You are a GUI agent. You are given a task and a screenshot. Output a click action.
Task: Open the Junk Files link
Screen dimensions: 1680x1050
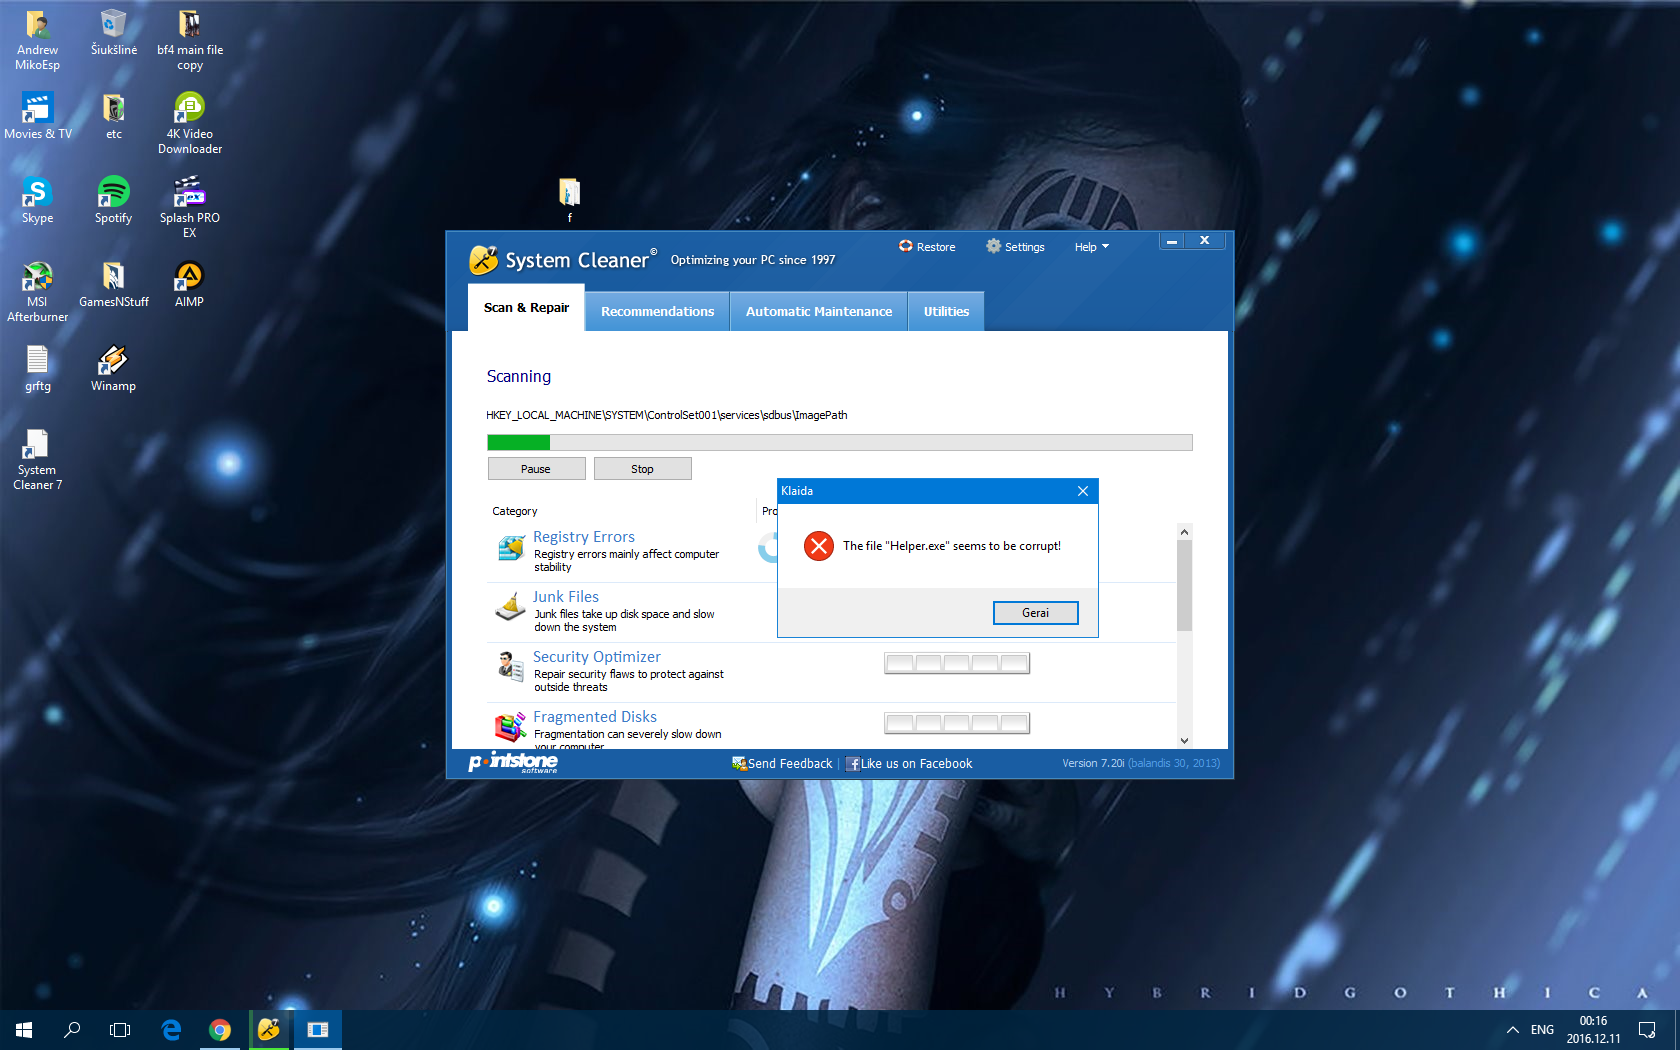point(566,597)
